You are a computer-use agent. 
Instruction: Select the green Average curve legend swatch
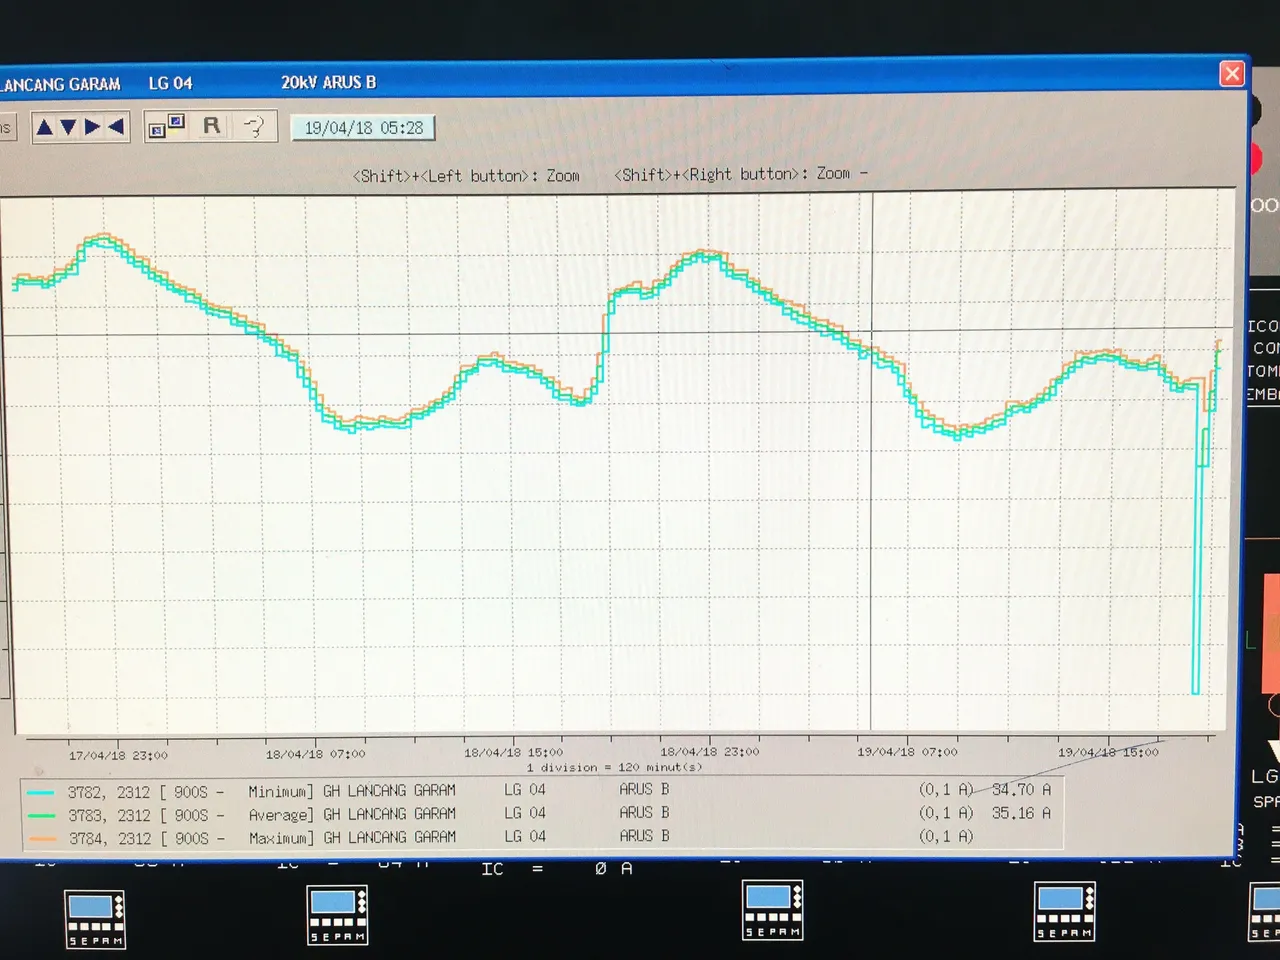pos(42,815)
